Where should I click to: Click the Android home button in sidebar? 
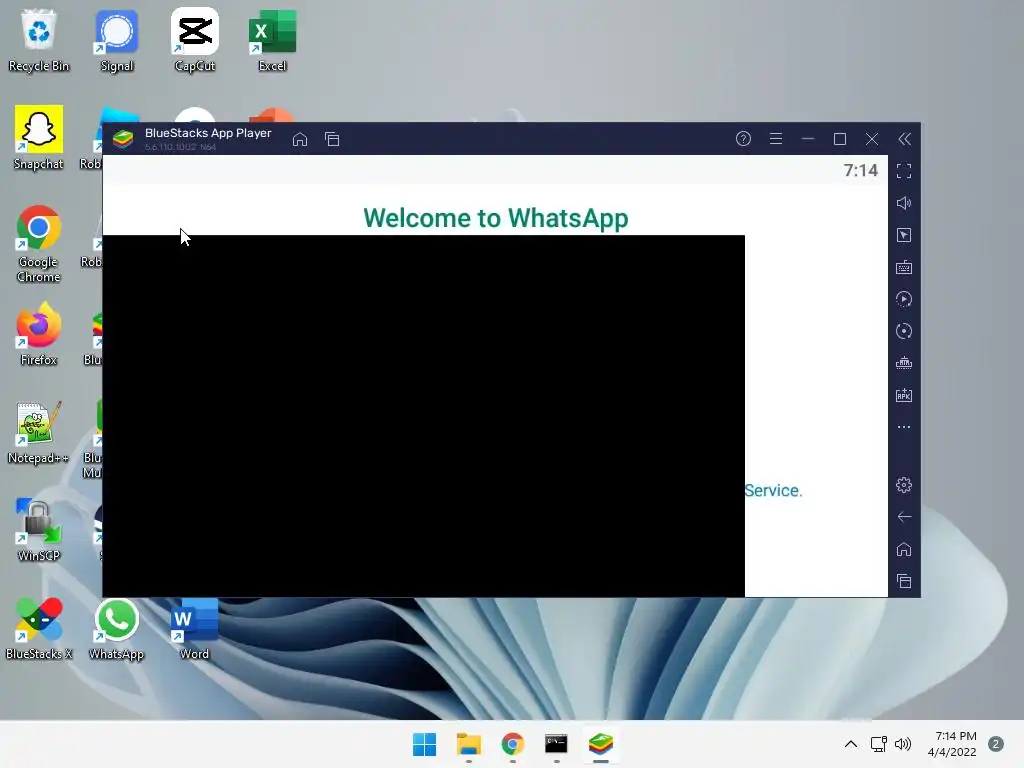tap(904, 549)
